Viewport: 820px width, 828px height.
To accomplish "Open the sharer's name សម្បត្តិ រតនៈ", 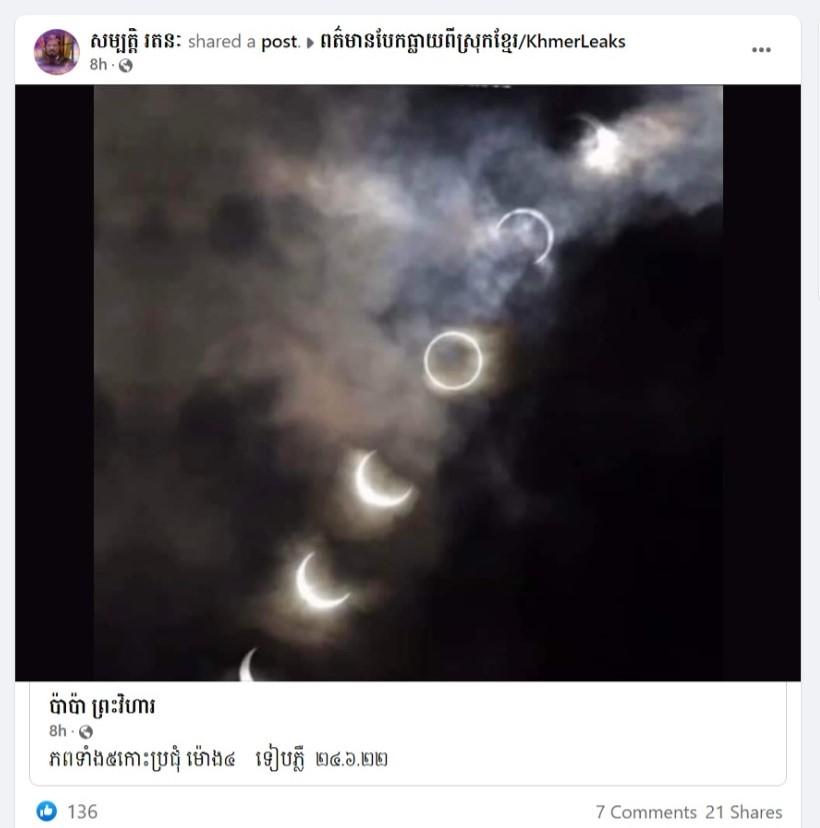I will coord(135,41).
